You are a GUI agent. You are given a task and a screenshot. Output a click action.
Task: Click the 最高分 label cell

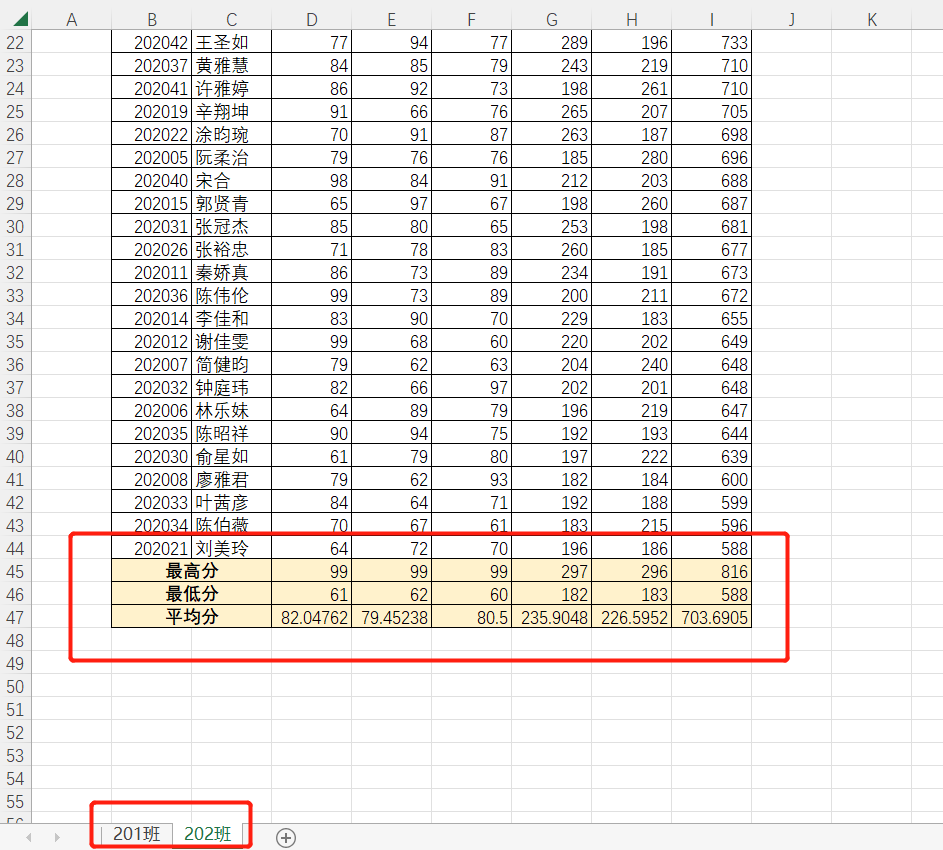(192, 571)
